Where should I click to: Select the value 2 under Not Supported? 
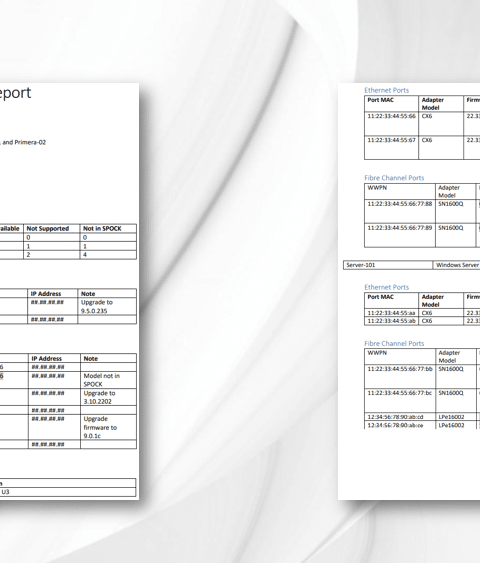[28, 255]
